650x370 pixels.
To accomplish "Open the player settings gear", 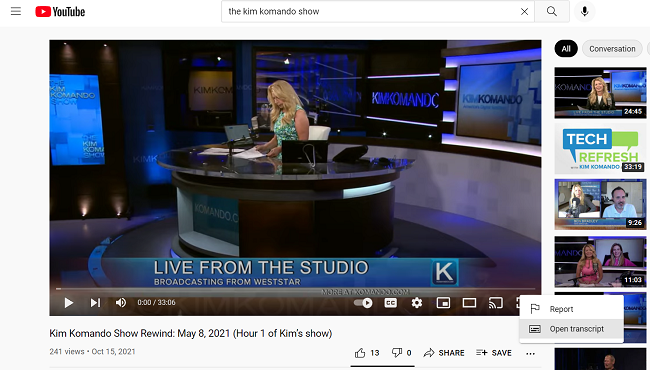I will tap(417, 303).
